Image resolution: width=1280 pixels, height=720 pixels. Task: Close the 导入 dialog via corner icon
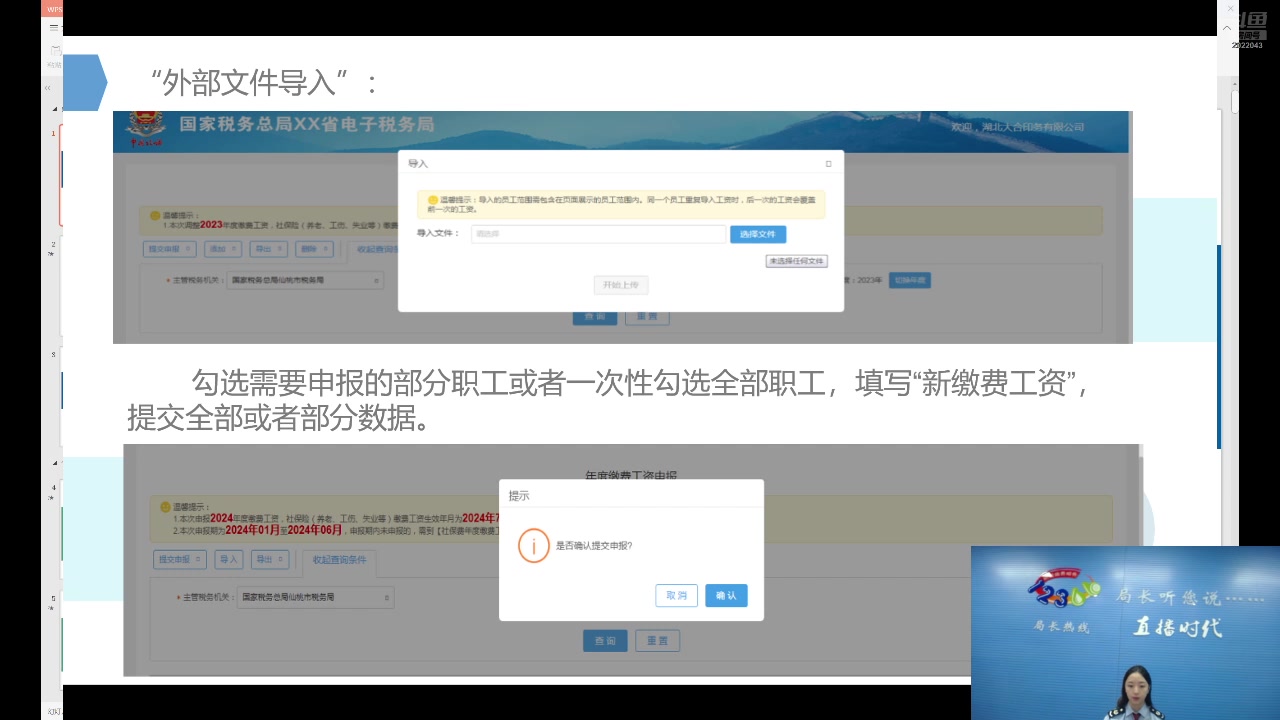828,163
